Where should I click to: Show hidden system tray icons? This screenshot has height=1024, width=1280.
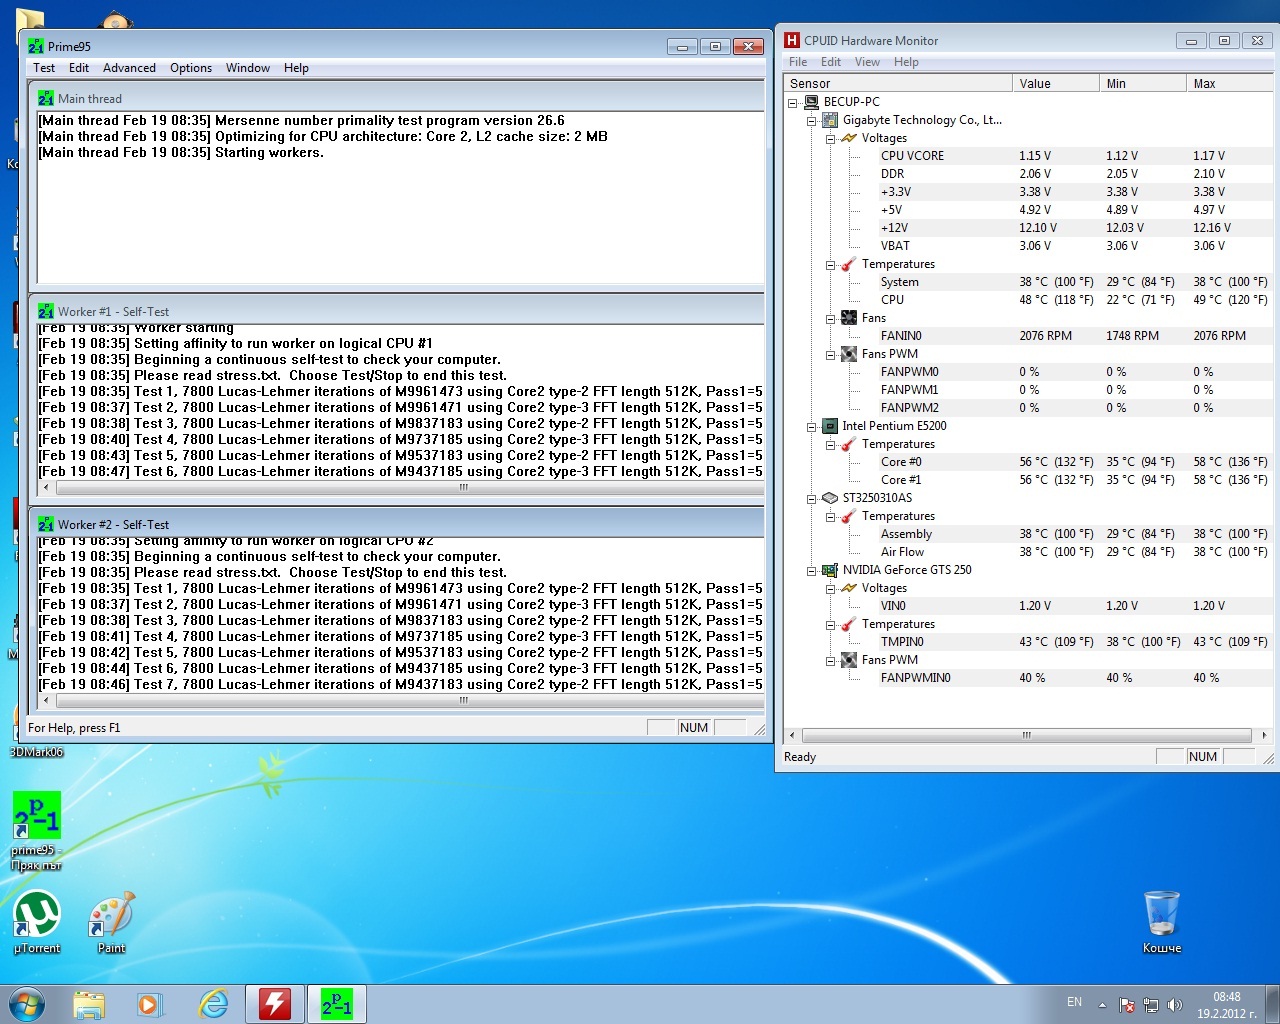pyautogui.click(x=1102, y=1004)
